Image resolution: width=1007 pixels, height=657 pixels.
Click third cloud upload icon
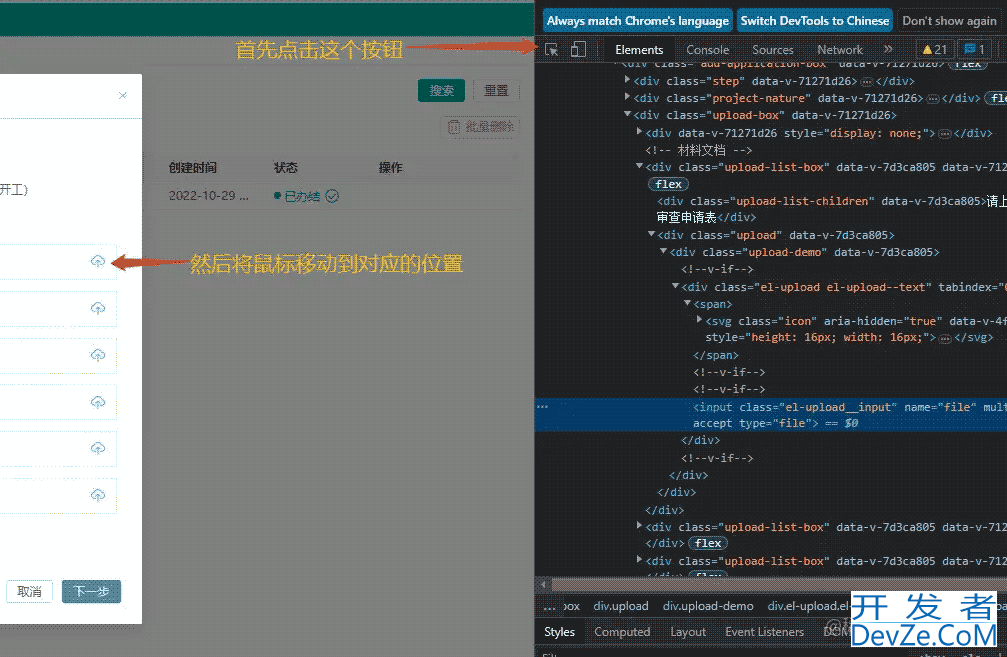[x=98, y=355]
